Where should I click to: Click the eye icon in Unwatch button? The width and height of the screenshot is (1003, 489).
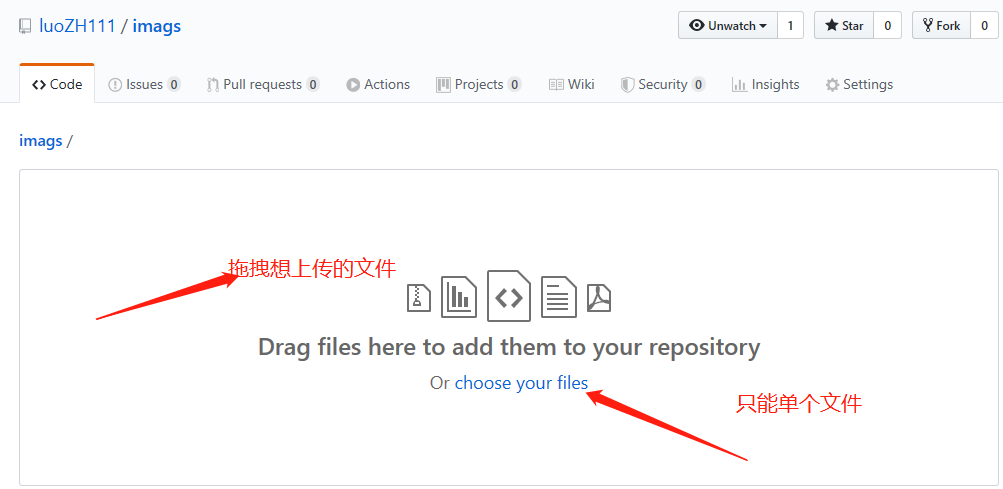[x=697, y=26]
